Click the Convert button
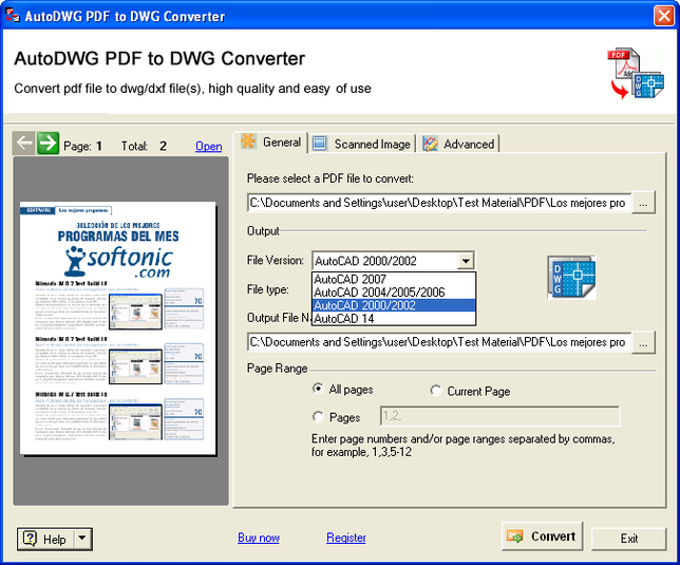The height and width of the screenshot is (565, 680). 542,536
